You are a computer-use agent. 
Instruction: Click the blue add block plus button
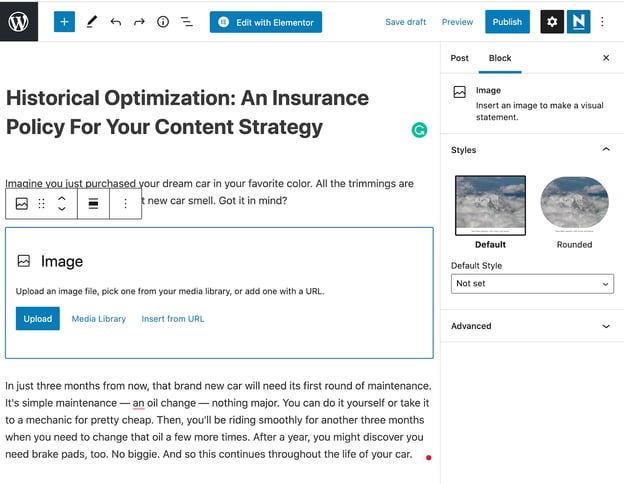click(64, 21)
